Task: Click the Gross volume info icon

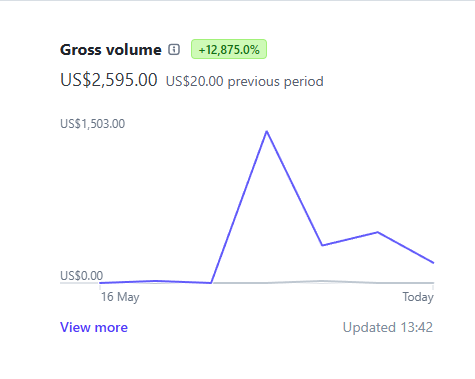Action: point(174,50)
